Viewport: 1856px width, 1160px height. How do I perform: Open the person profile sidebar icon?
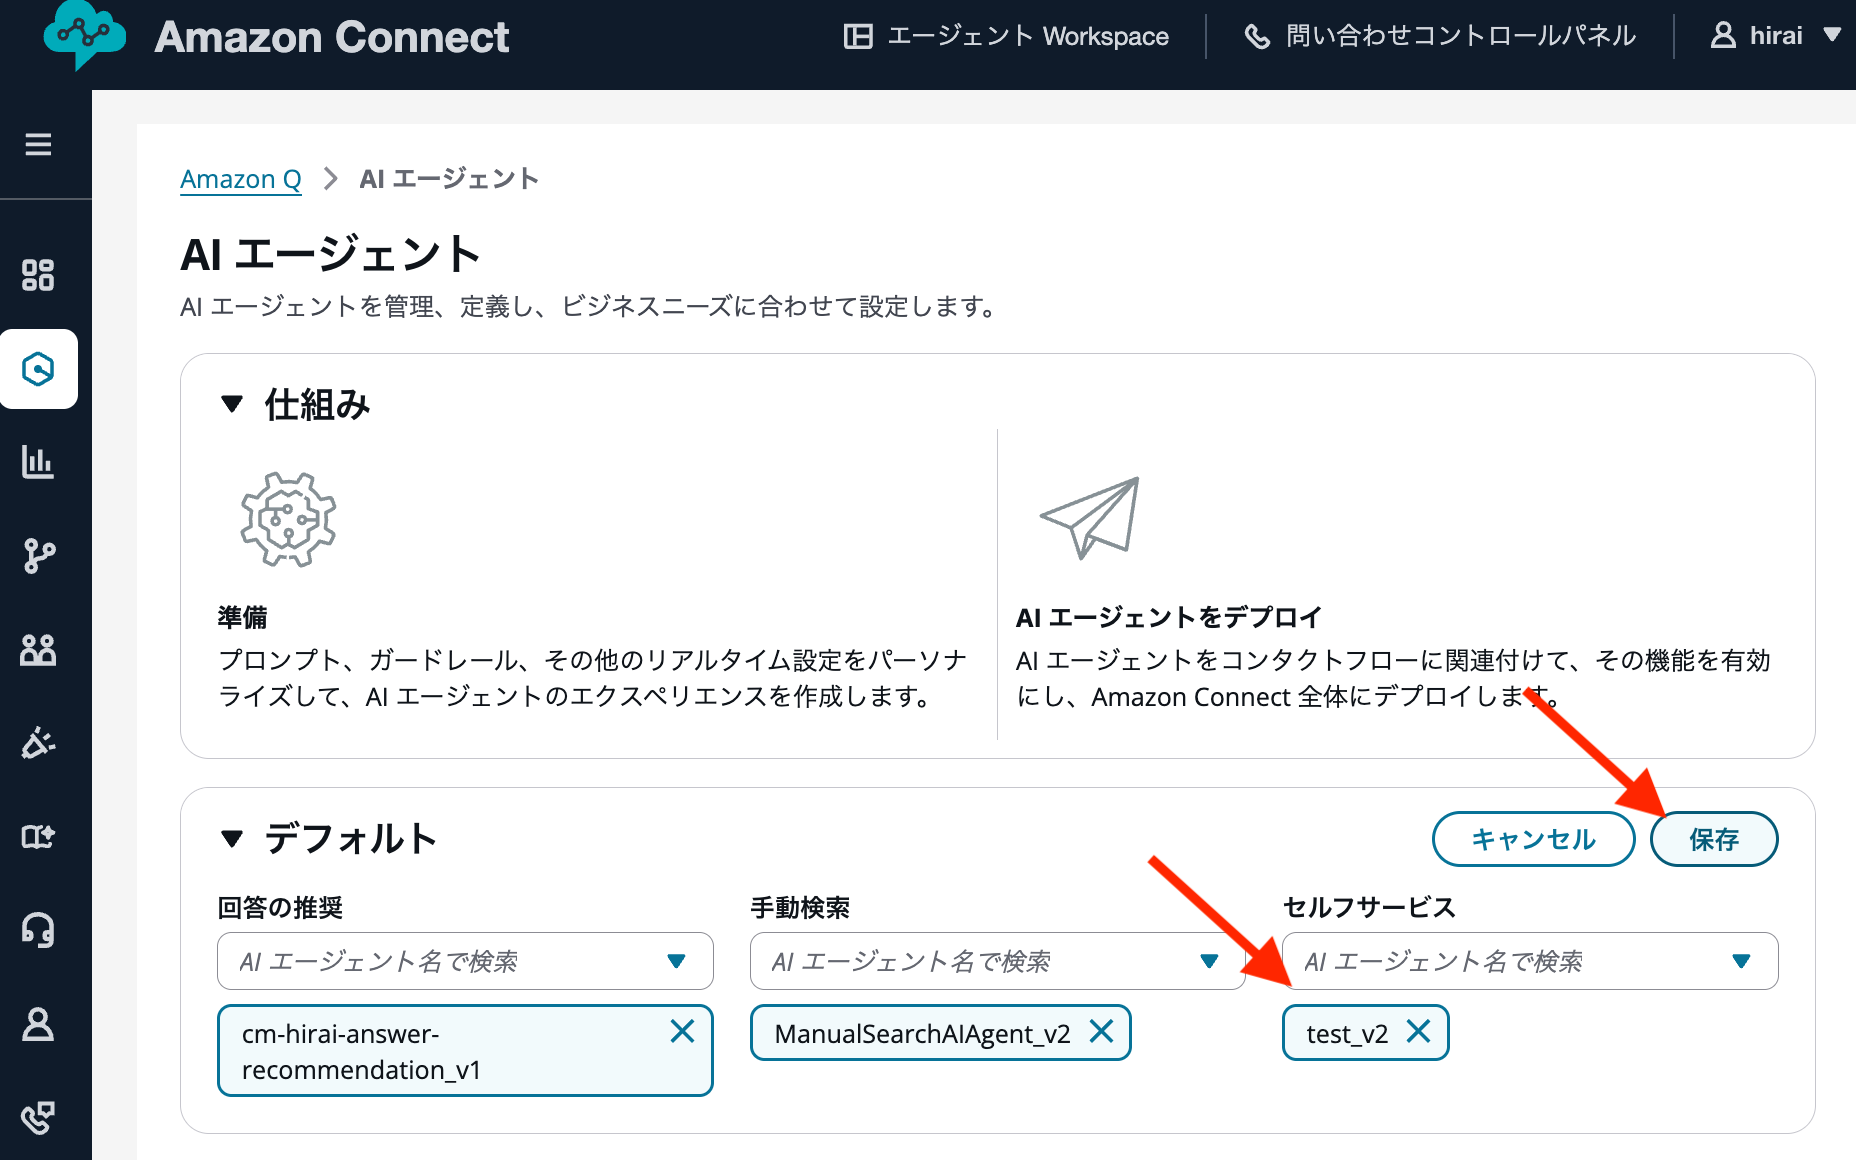tap(38, 1024)
